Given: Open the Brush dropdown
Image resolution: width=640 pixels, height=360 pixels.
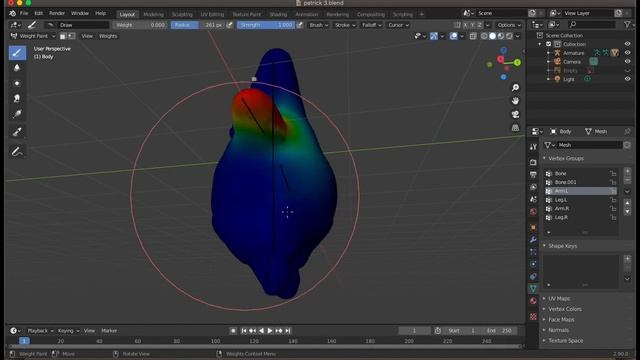Looking at the screenshot, I should (x=318, y=25).
